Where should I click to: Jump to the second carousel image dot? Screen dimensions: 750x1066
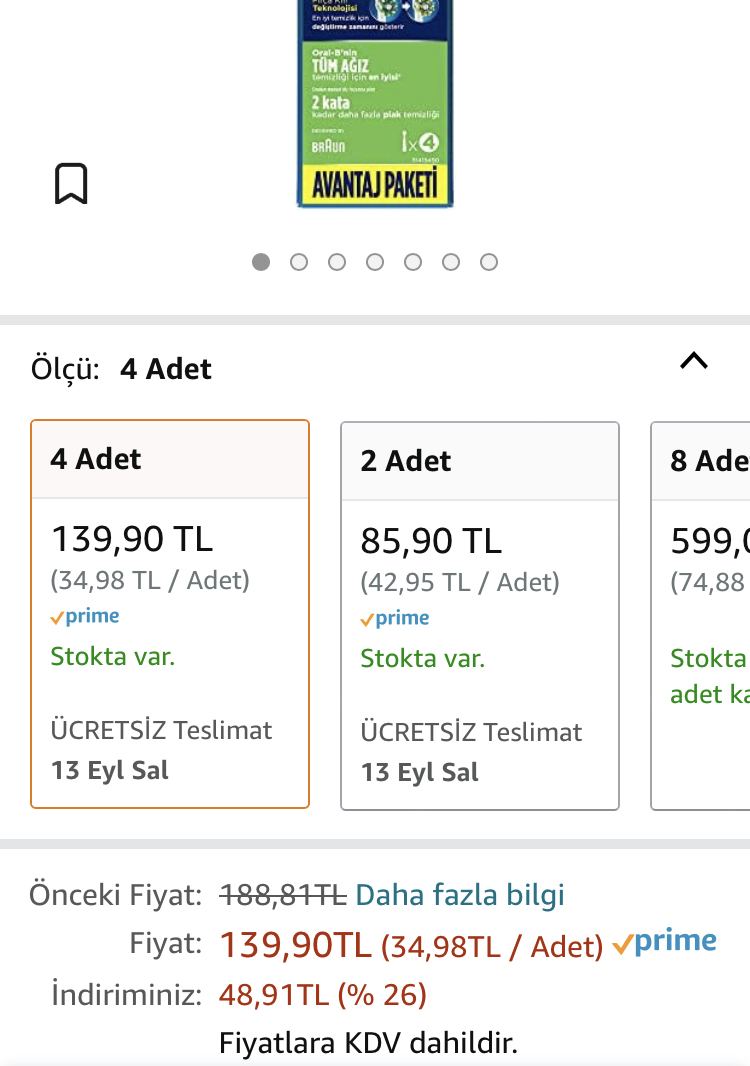tap(299, 262)
